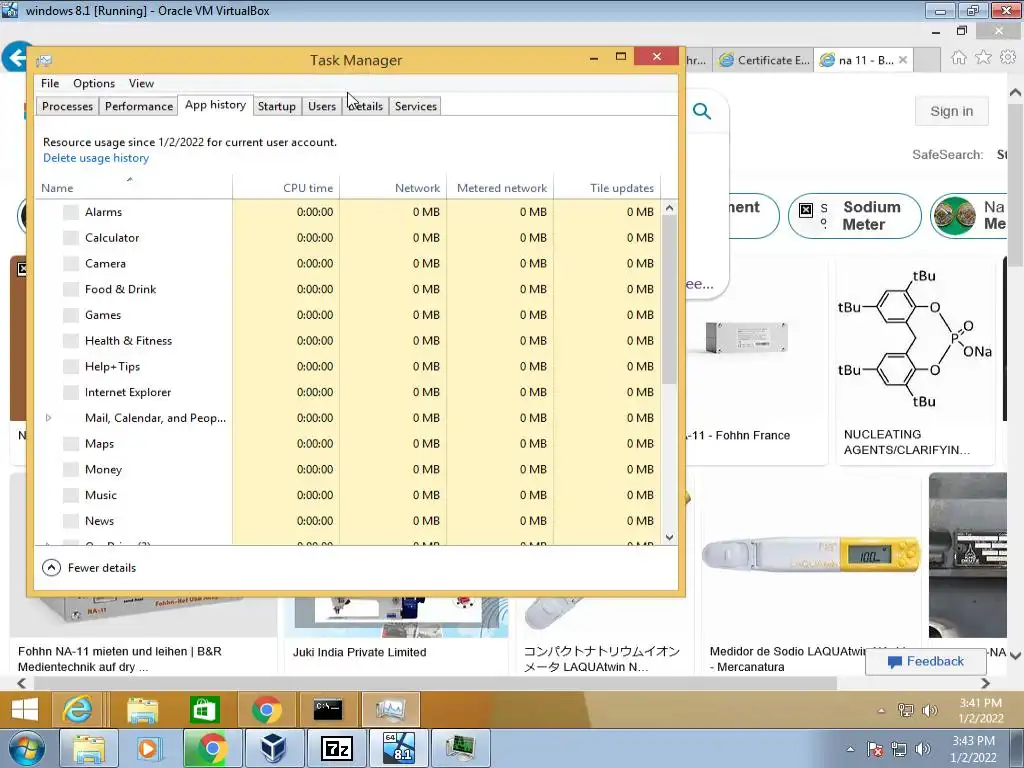Open Command Prompt on VM taskbar
The width and height of the screenshot is (1024, 768).
(328, 709)
